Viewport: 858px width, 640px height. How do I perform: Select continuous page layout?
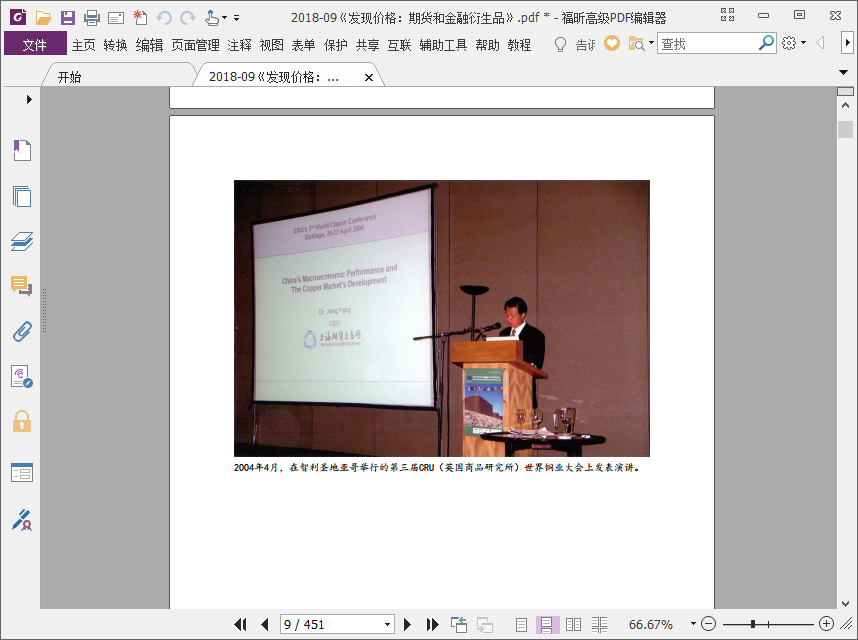click(547, 624)
